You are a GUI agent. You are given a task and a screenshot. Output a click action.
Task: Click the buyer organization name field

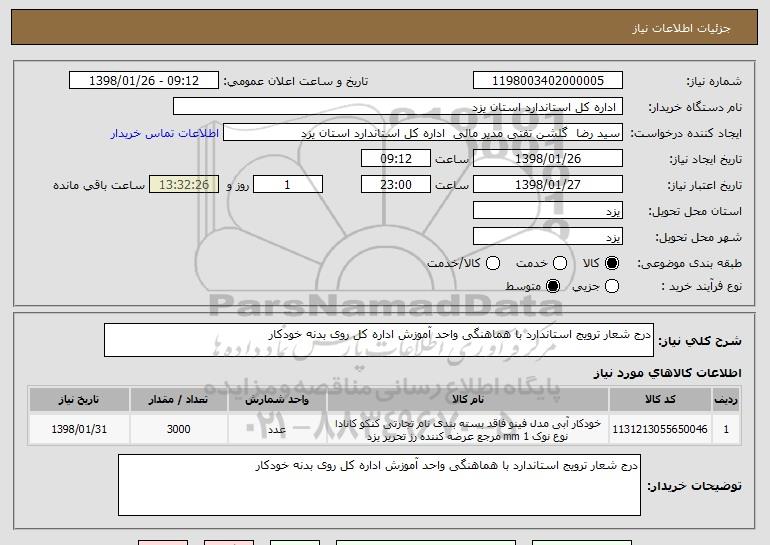[398, 107]
